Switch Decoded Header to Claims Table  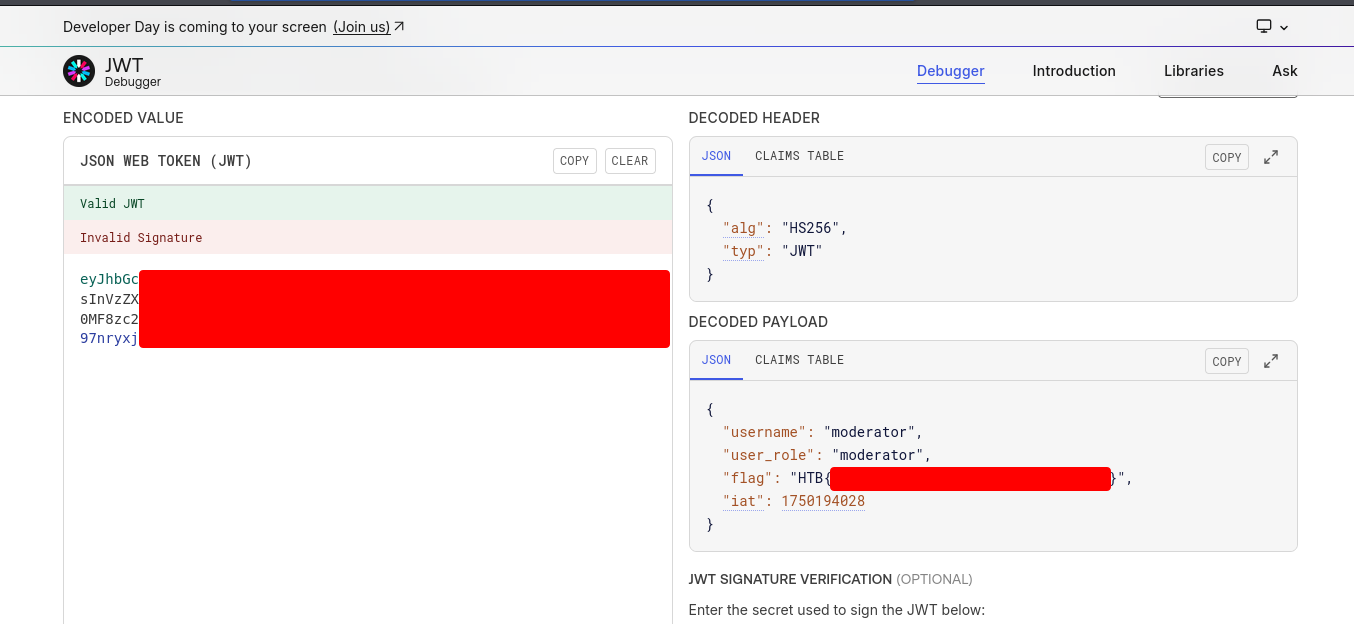pos(799,156)
